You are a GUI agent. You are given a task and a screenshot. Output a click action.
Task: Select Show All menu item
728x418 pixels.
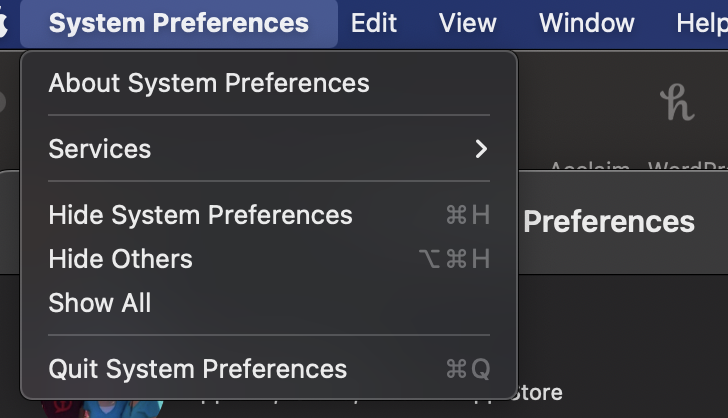100,303
